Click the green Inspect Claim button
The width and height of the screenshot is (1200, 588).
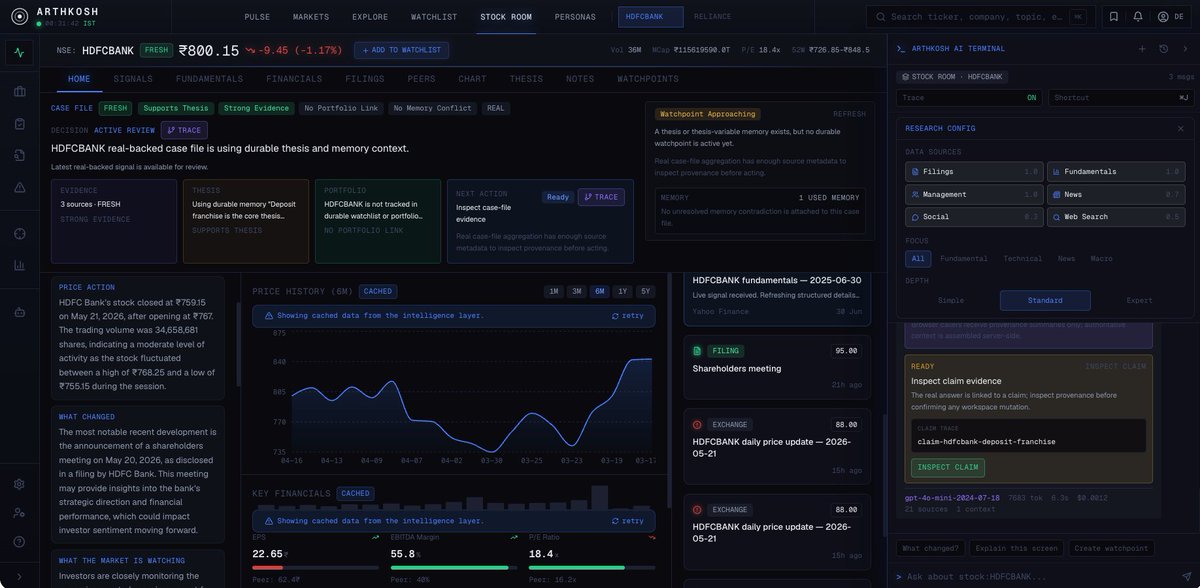[x=947, y=467]
